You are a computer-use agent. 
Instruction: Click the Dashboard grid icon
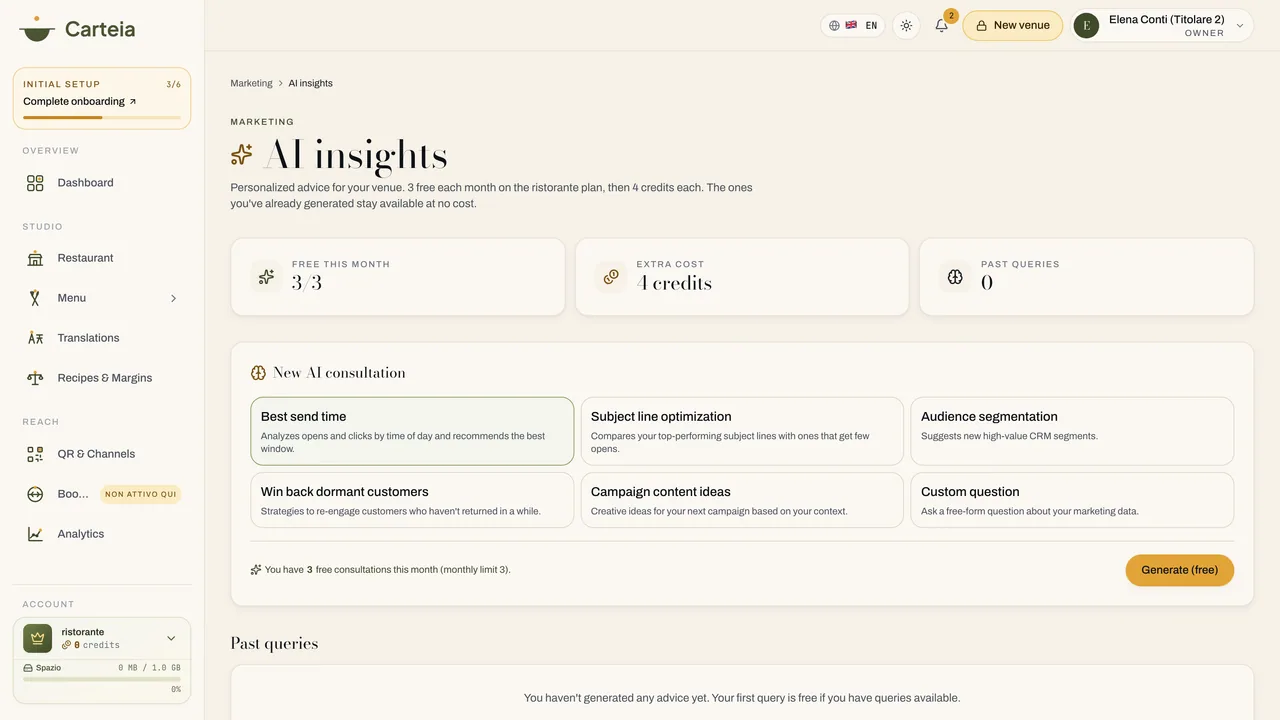[x=35, y=183]
